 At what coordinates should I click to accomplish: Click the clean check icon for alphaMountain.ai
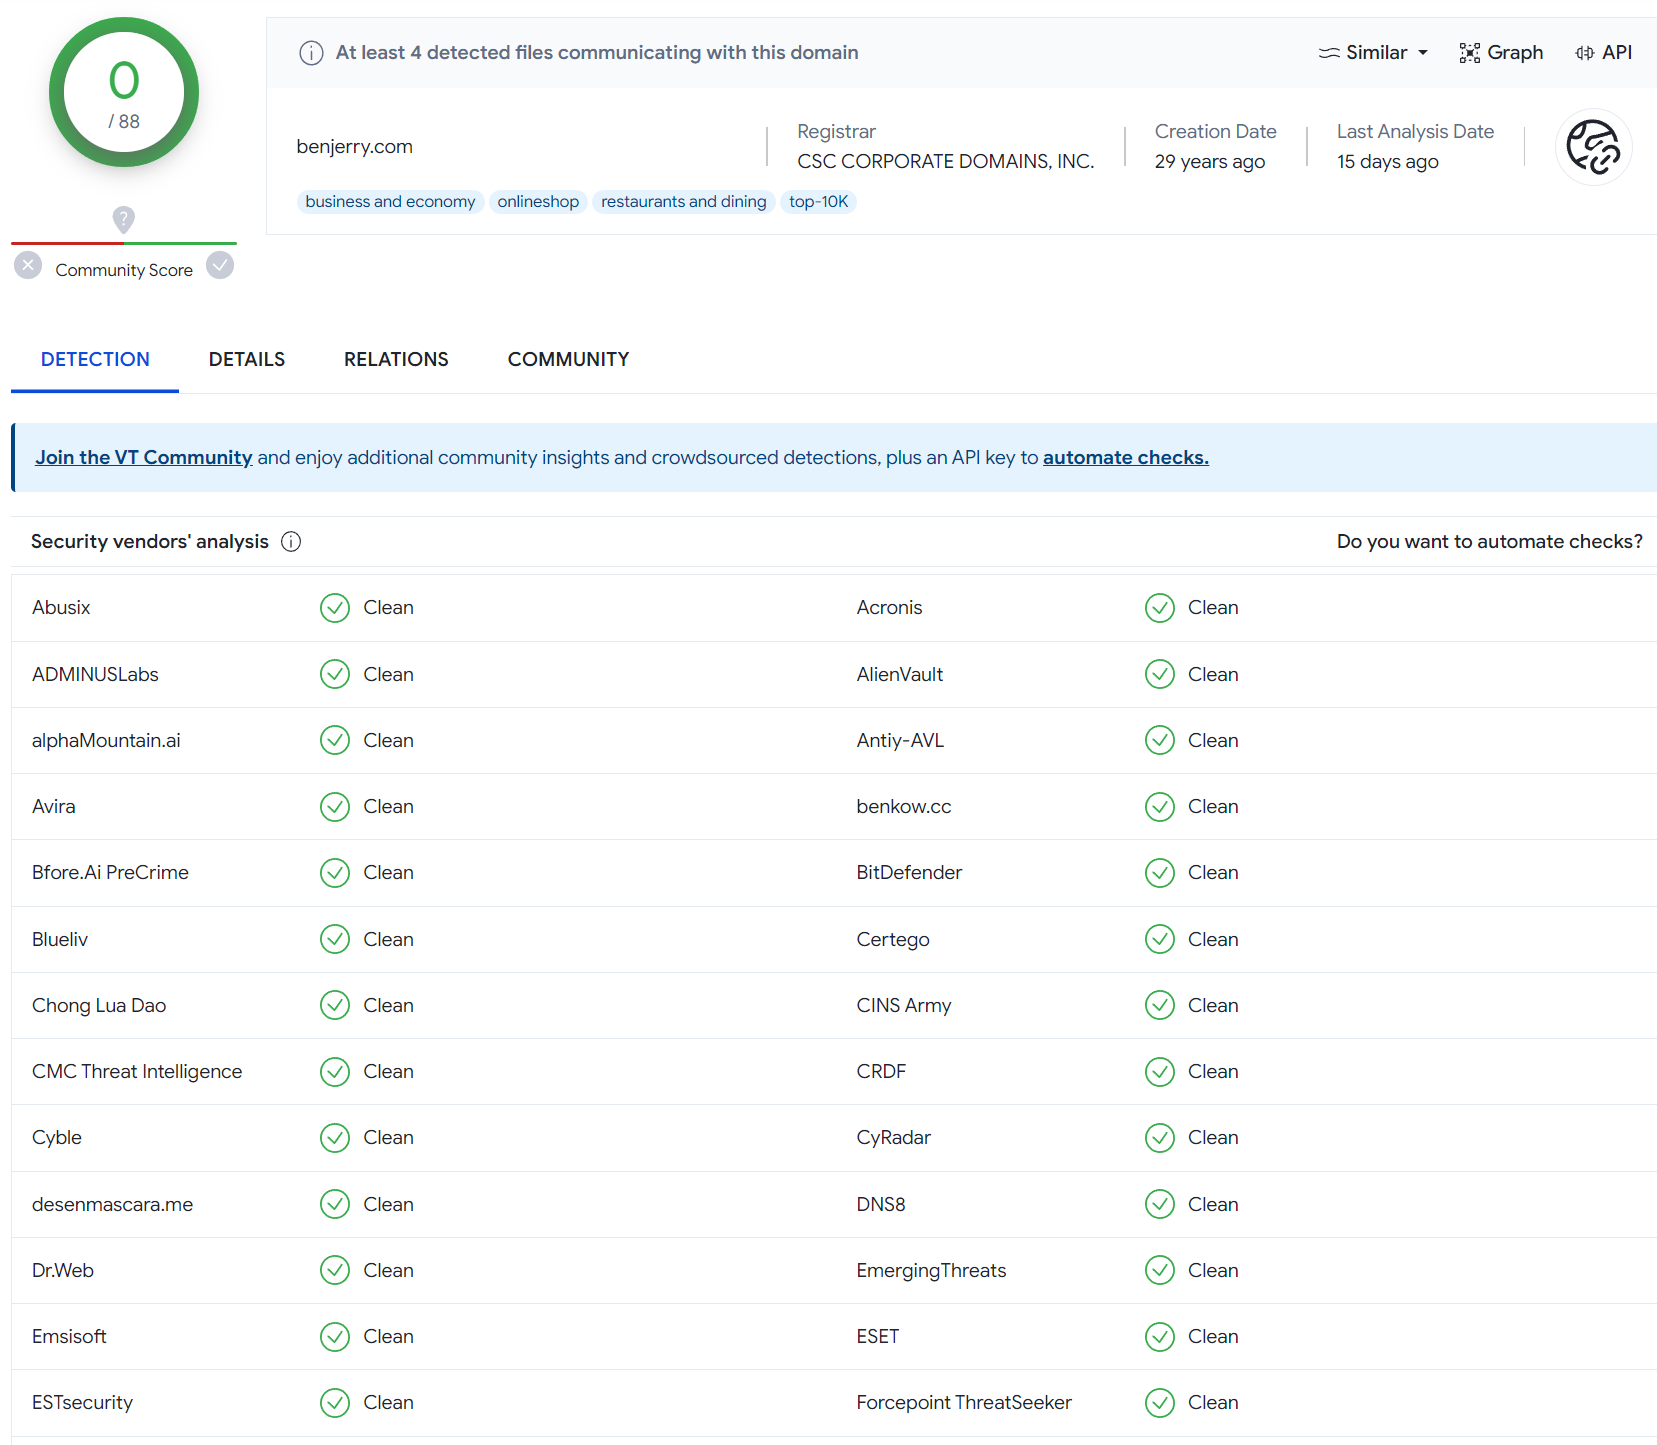(x=335, y=741)
